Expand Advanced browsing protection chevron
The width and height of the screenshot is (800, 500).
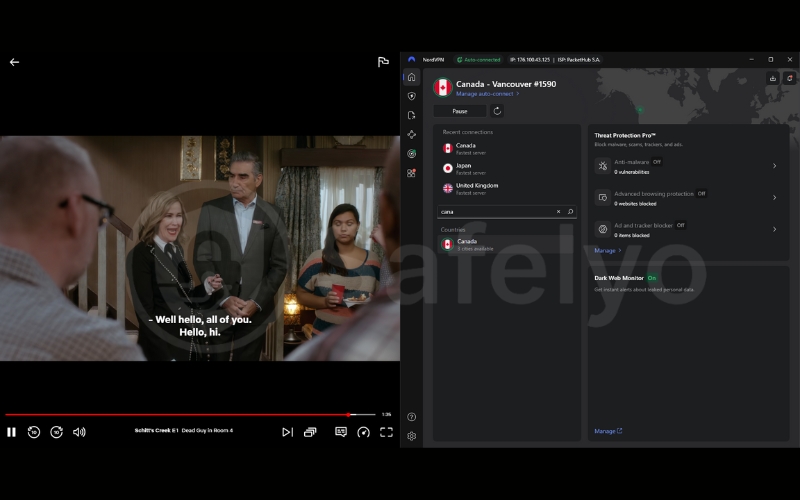click(774, 197)
